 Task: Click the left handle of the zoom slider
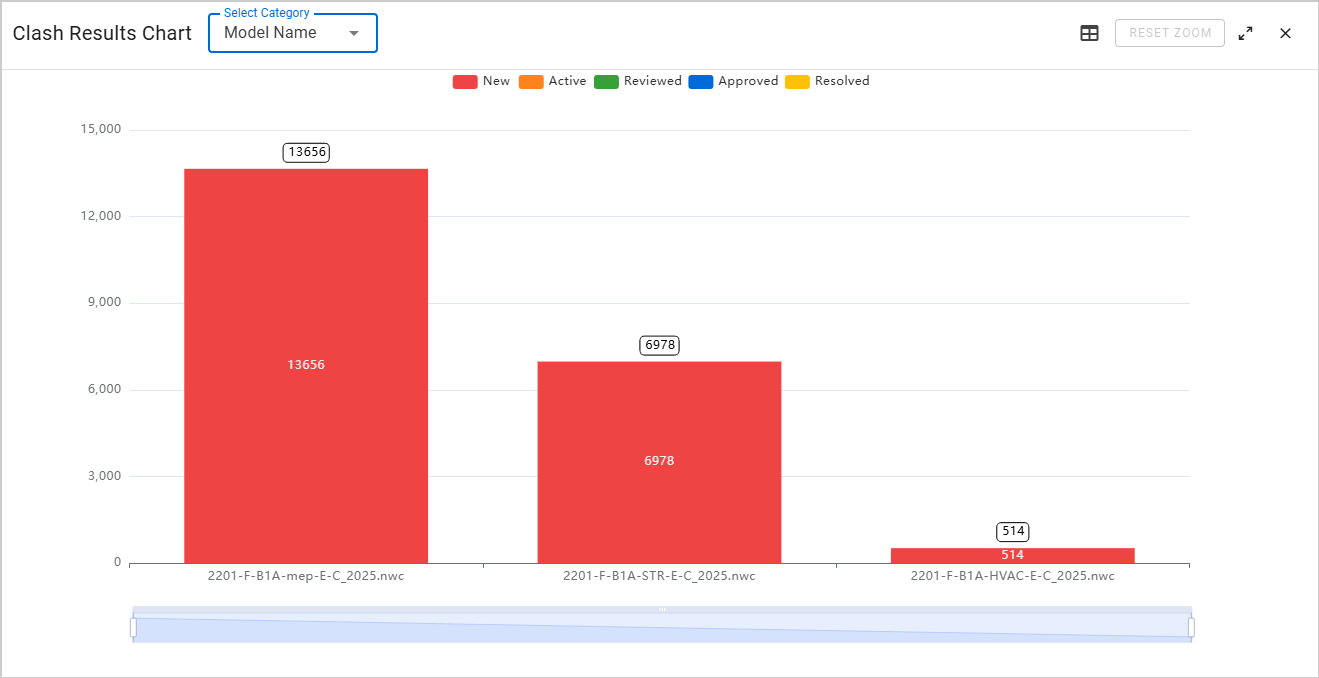[x=133, y=627]
